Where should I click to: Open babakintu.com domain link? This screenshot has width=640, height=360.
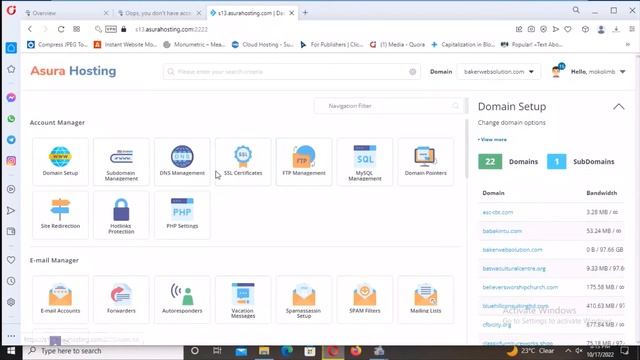[502, 231]
